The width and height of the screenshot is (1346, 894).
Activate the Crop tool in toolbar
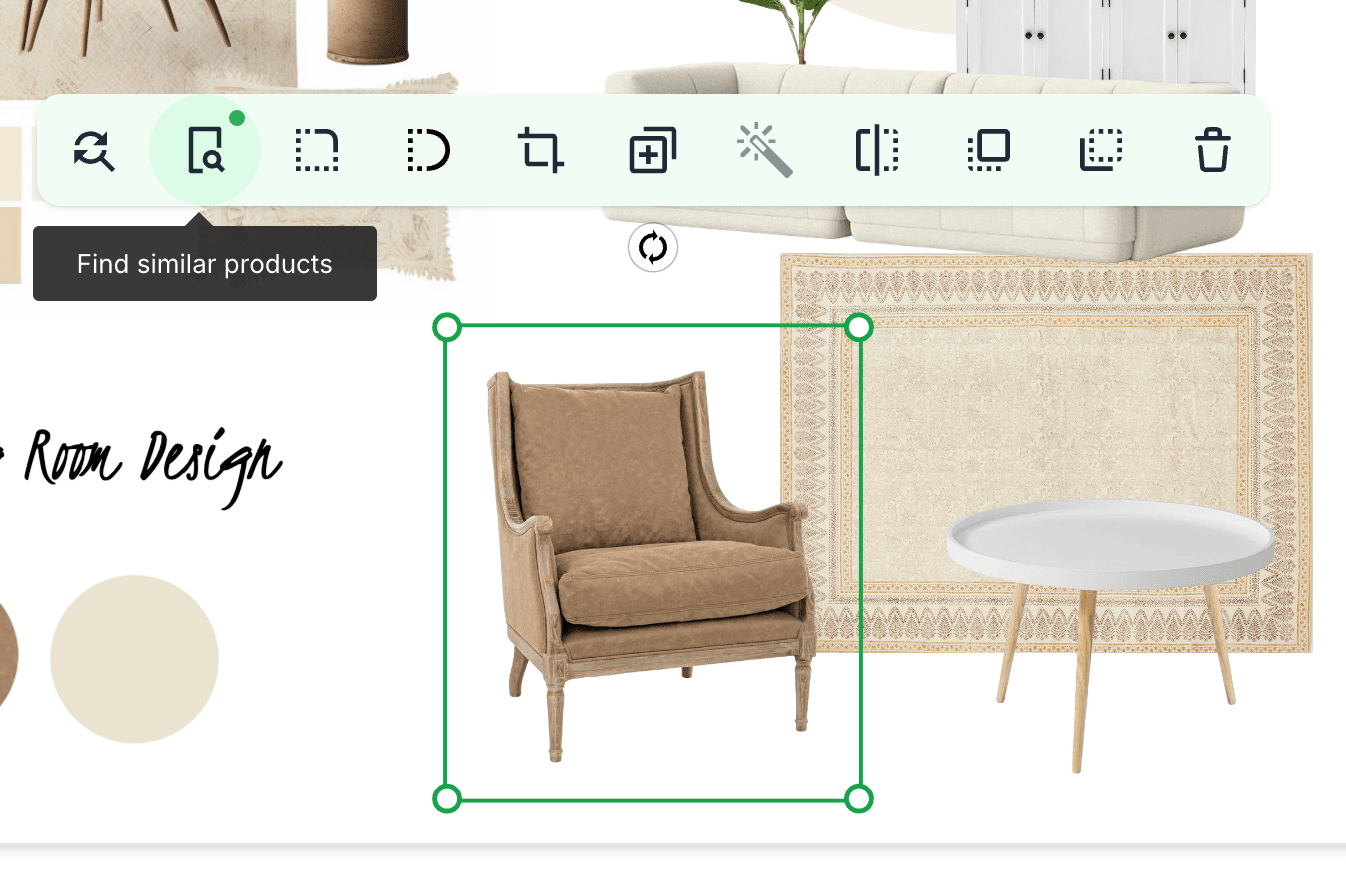pos(540,151)
